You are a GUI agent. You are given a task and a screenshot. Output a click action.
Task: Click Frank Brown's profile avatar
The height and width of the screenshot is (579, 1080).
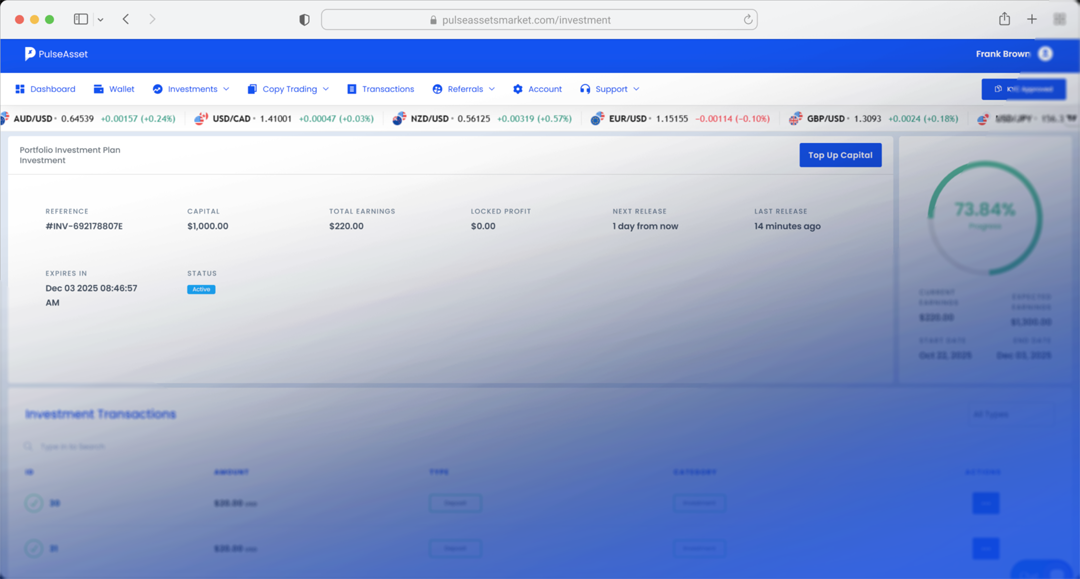point(1044,54)
